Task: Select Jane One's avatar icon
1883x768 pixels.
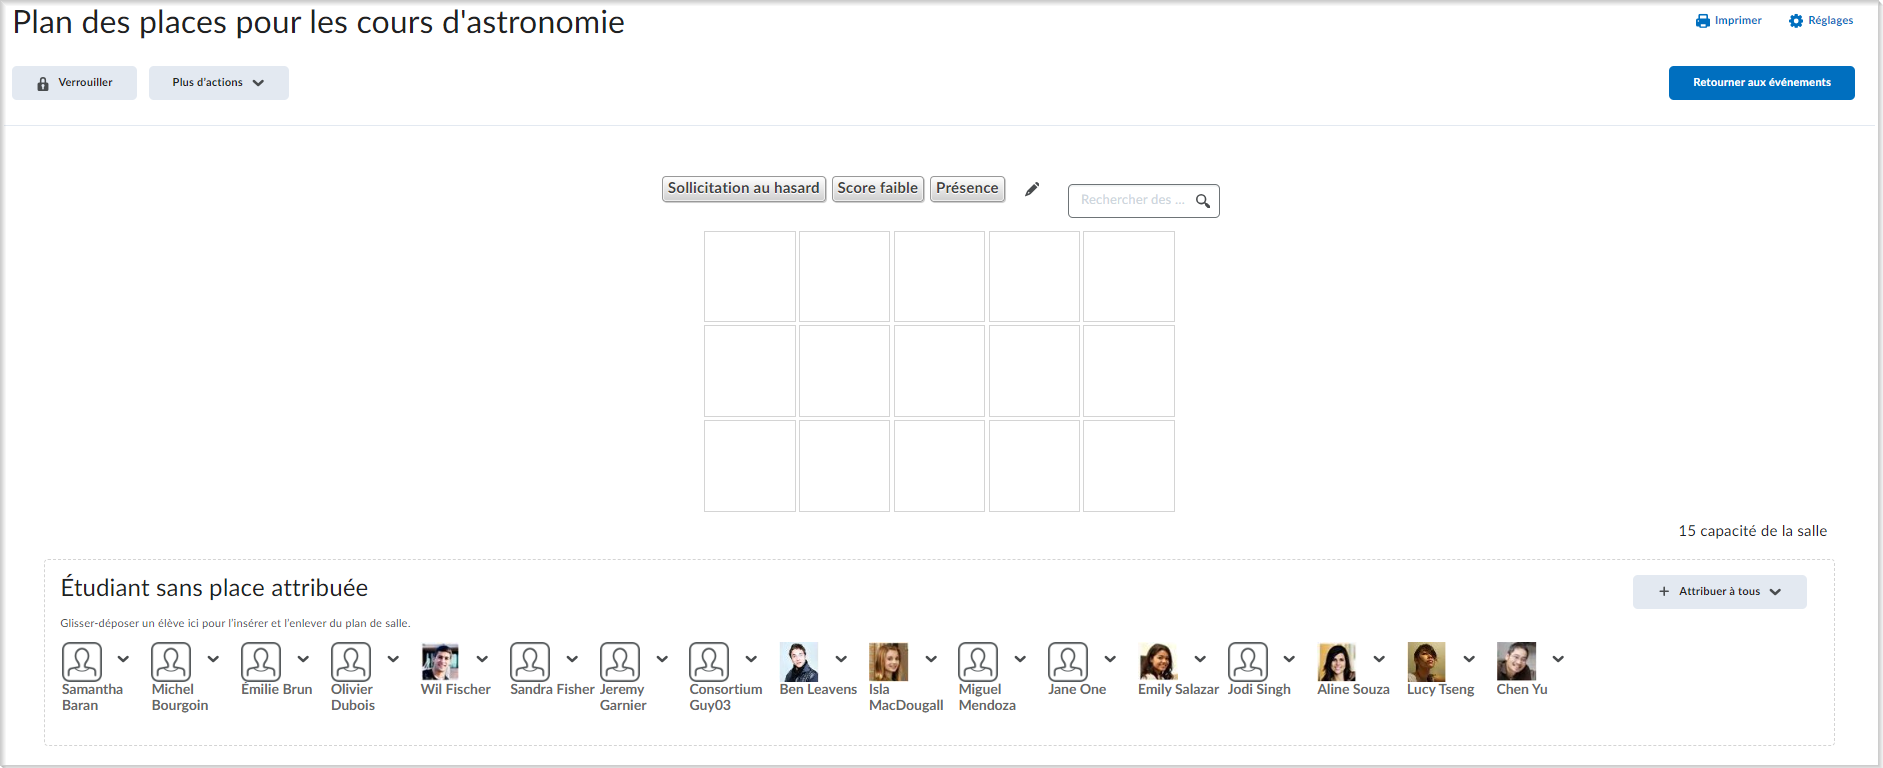Action: [x=1068, y=662]
